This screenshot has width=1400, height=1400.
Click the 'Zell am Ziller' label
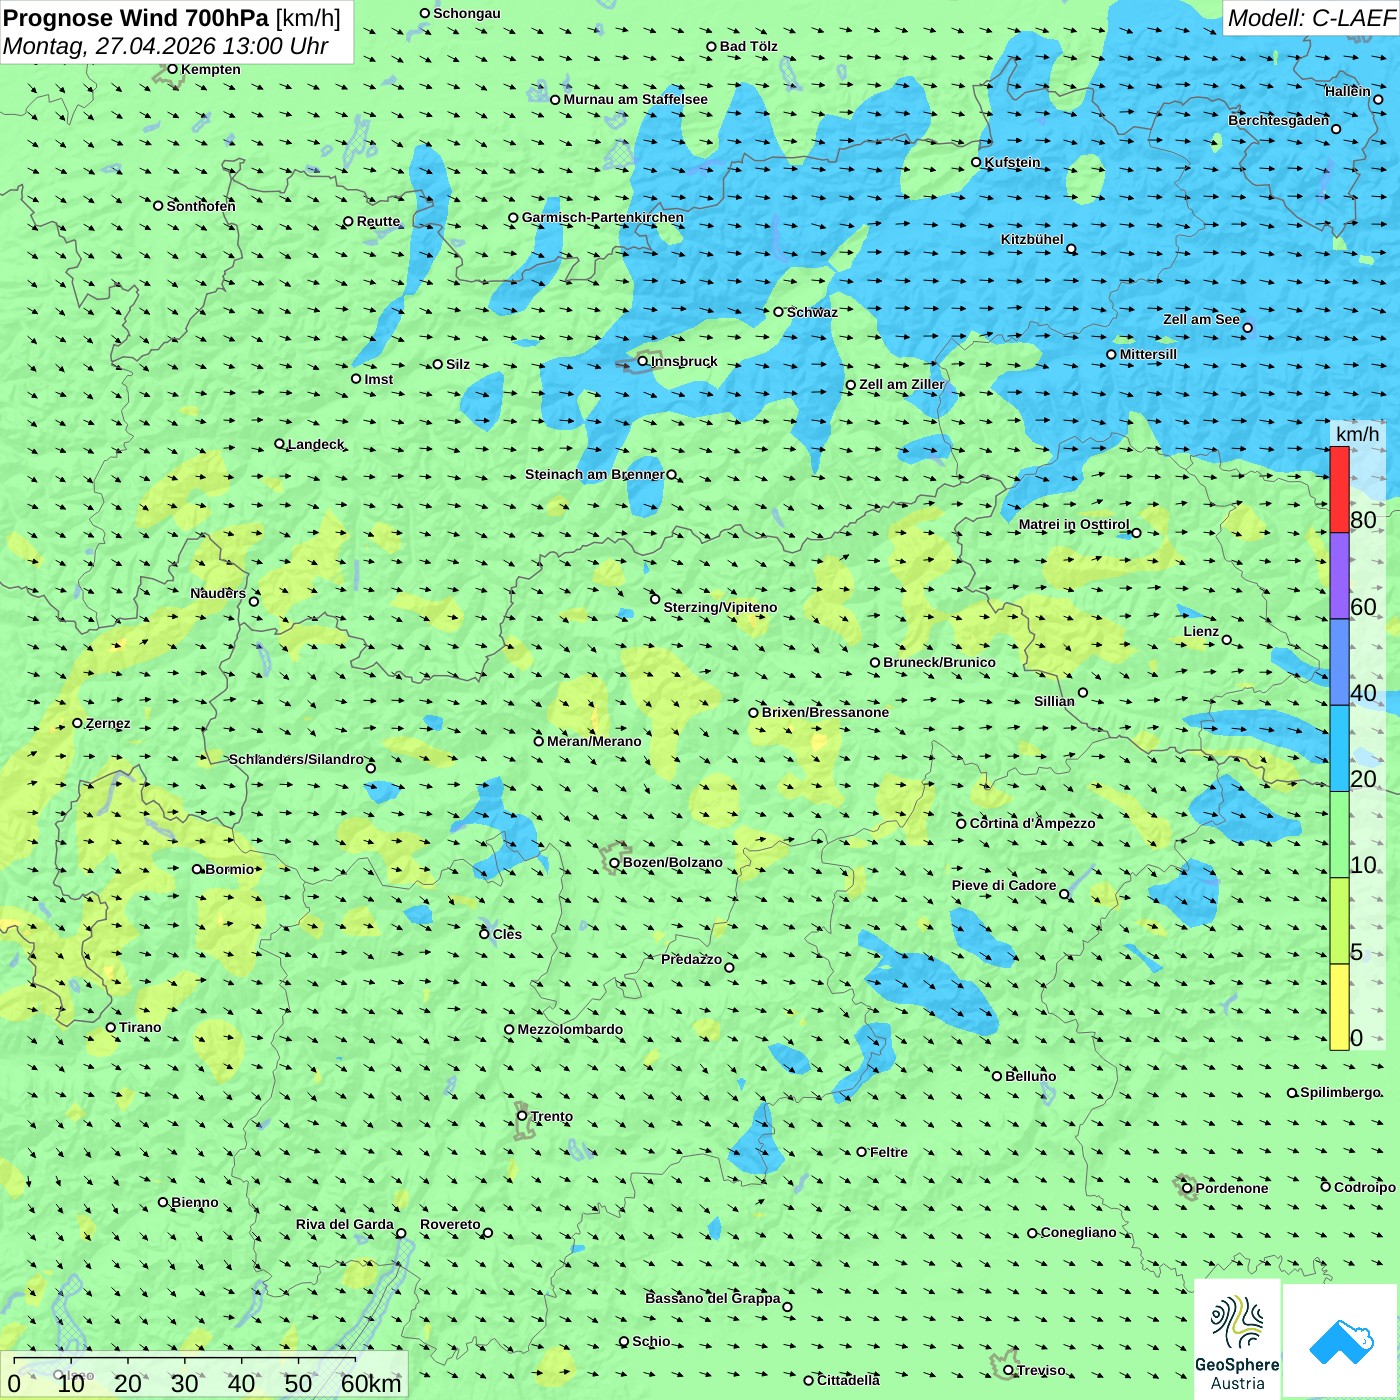click(902, 384)
